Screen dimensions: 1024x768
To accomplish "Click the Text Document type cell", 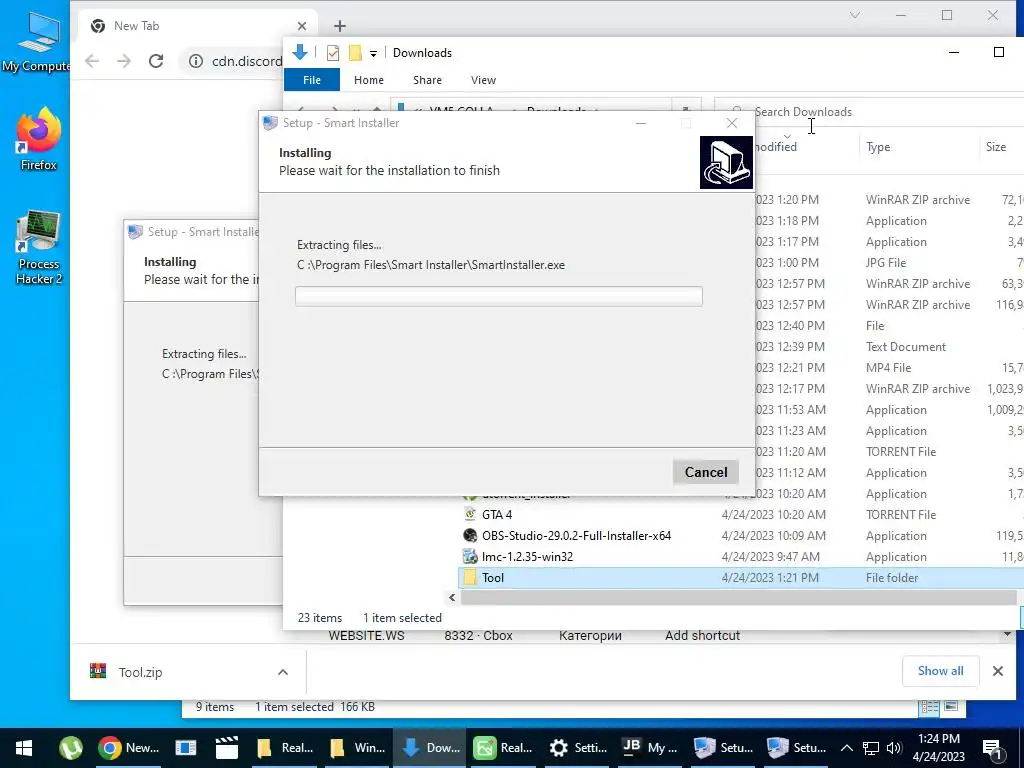I will 906,347.
